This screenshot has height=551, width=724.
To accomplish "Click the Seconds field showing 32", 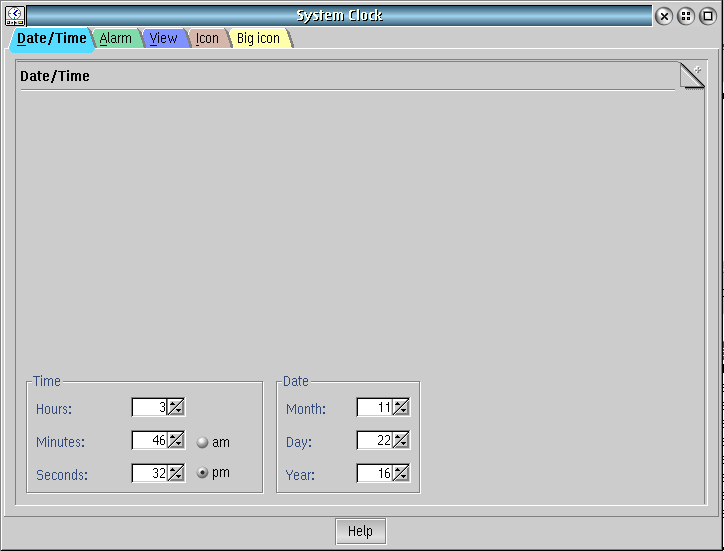I will pyautogui.click(x=150, y=473).
